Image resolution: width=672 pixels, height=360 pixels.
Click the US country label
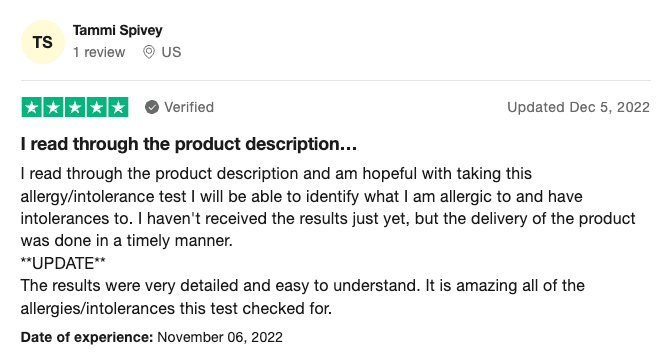(171, 52)
